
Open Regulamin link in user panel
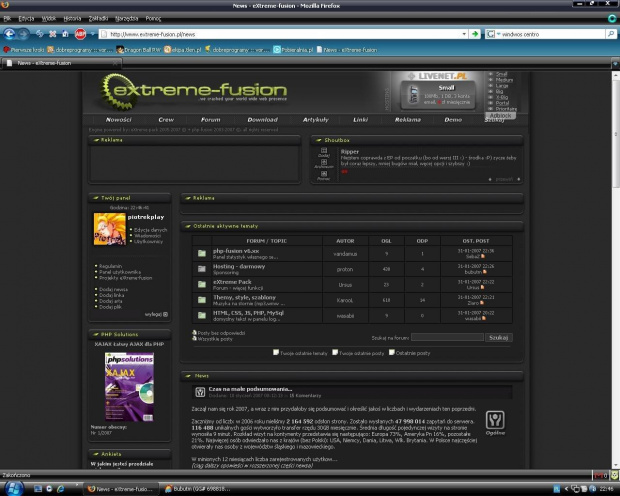coord(110,266)
